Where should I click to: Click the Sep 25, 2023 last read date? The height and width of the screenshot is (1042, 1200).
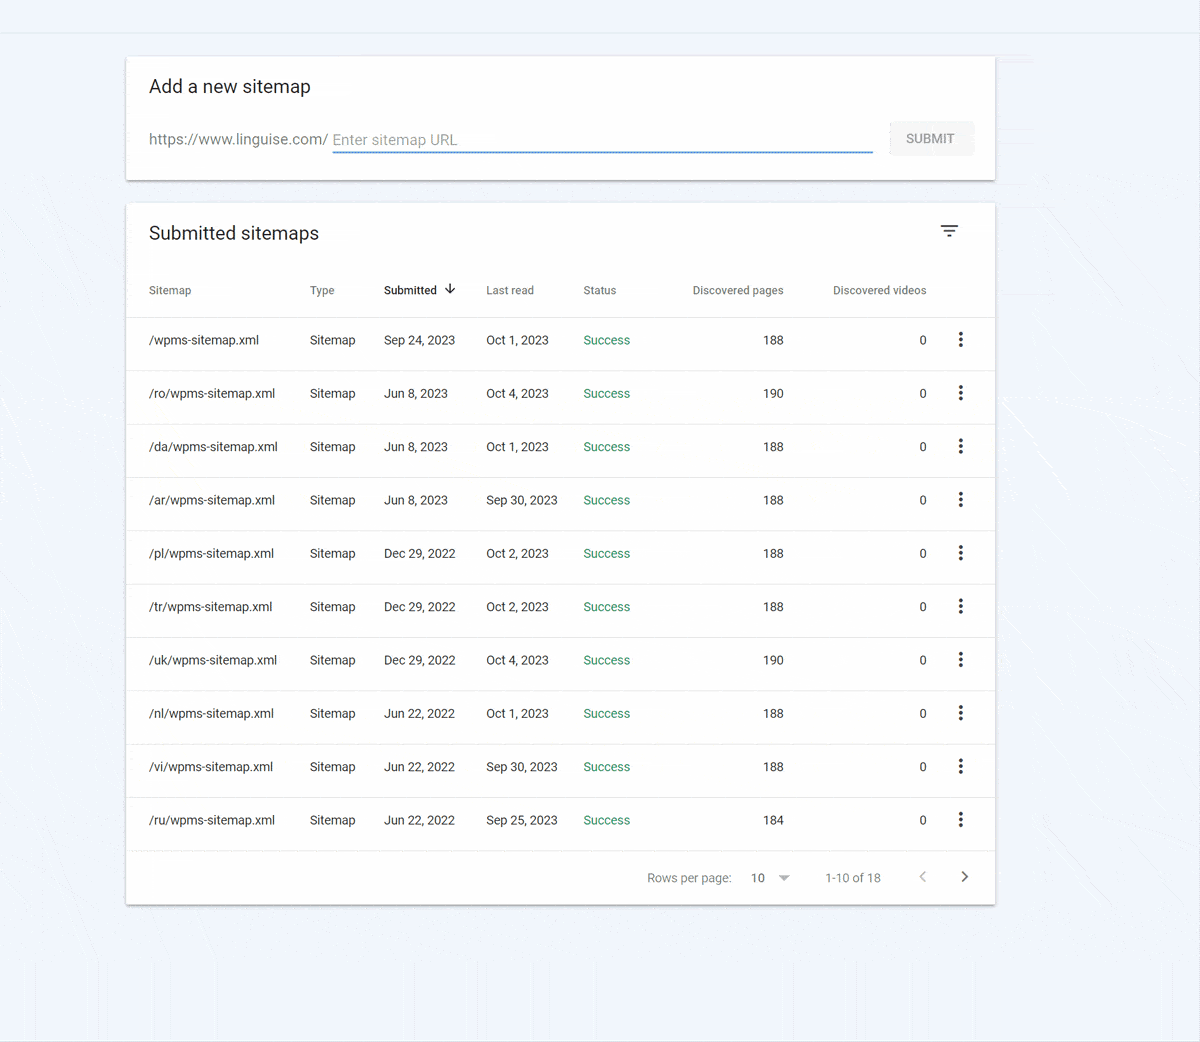[x=522, y=820]
